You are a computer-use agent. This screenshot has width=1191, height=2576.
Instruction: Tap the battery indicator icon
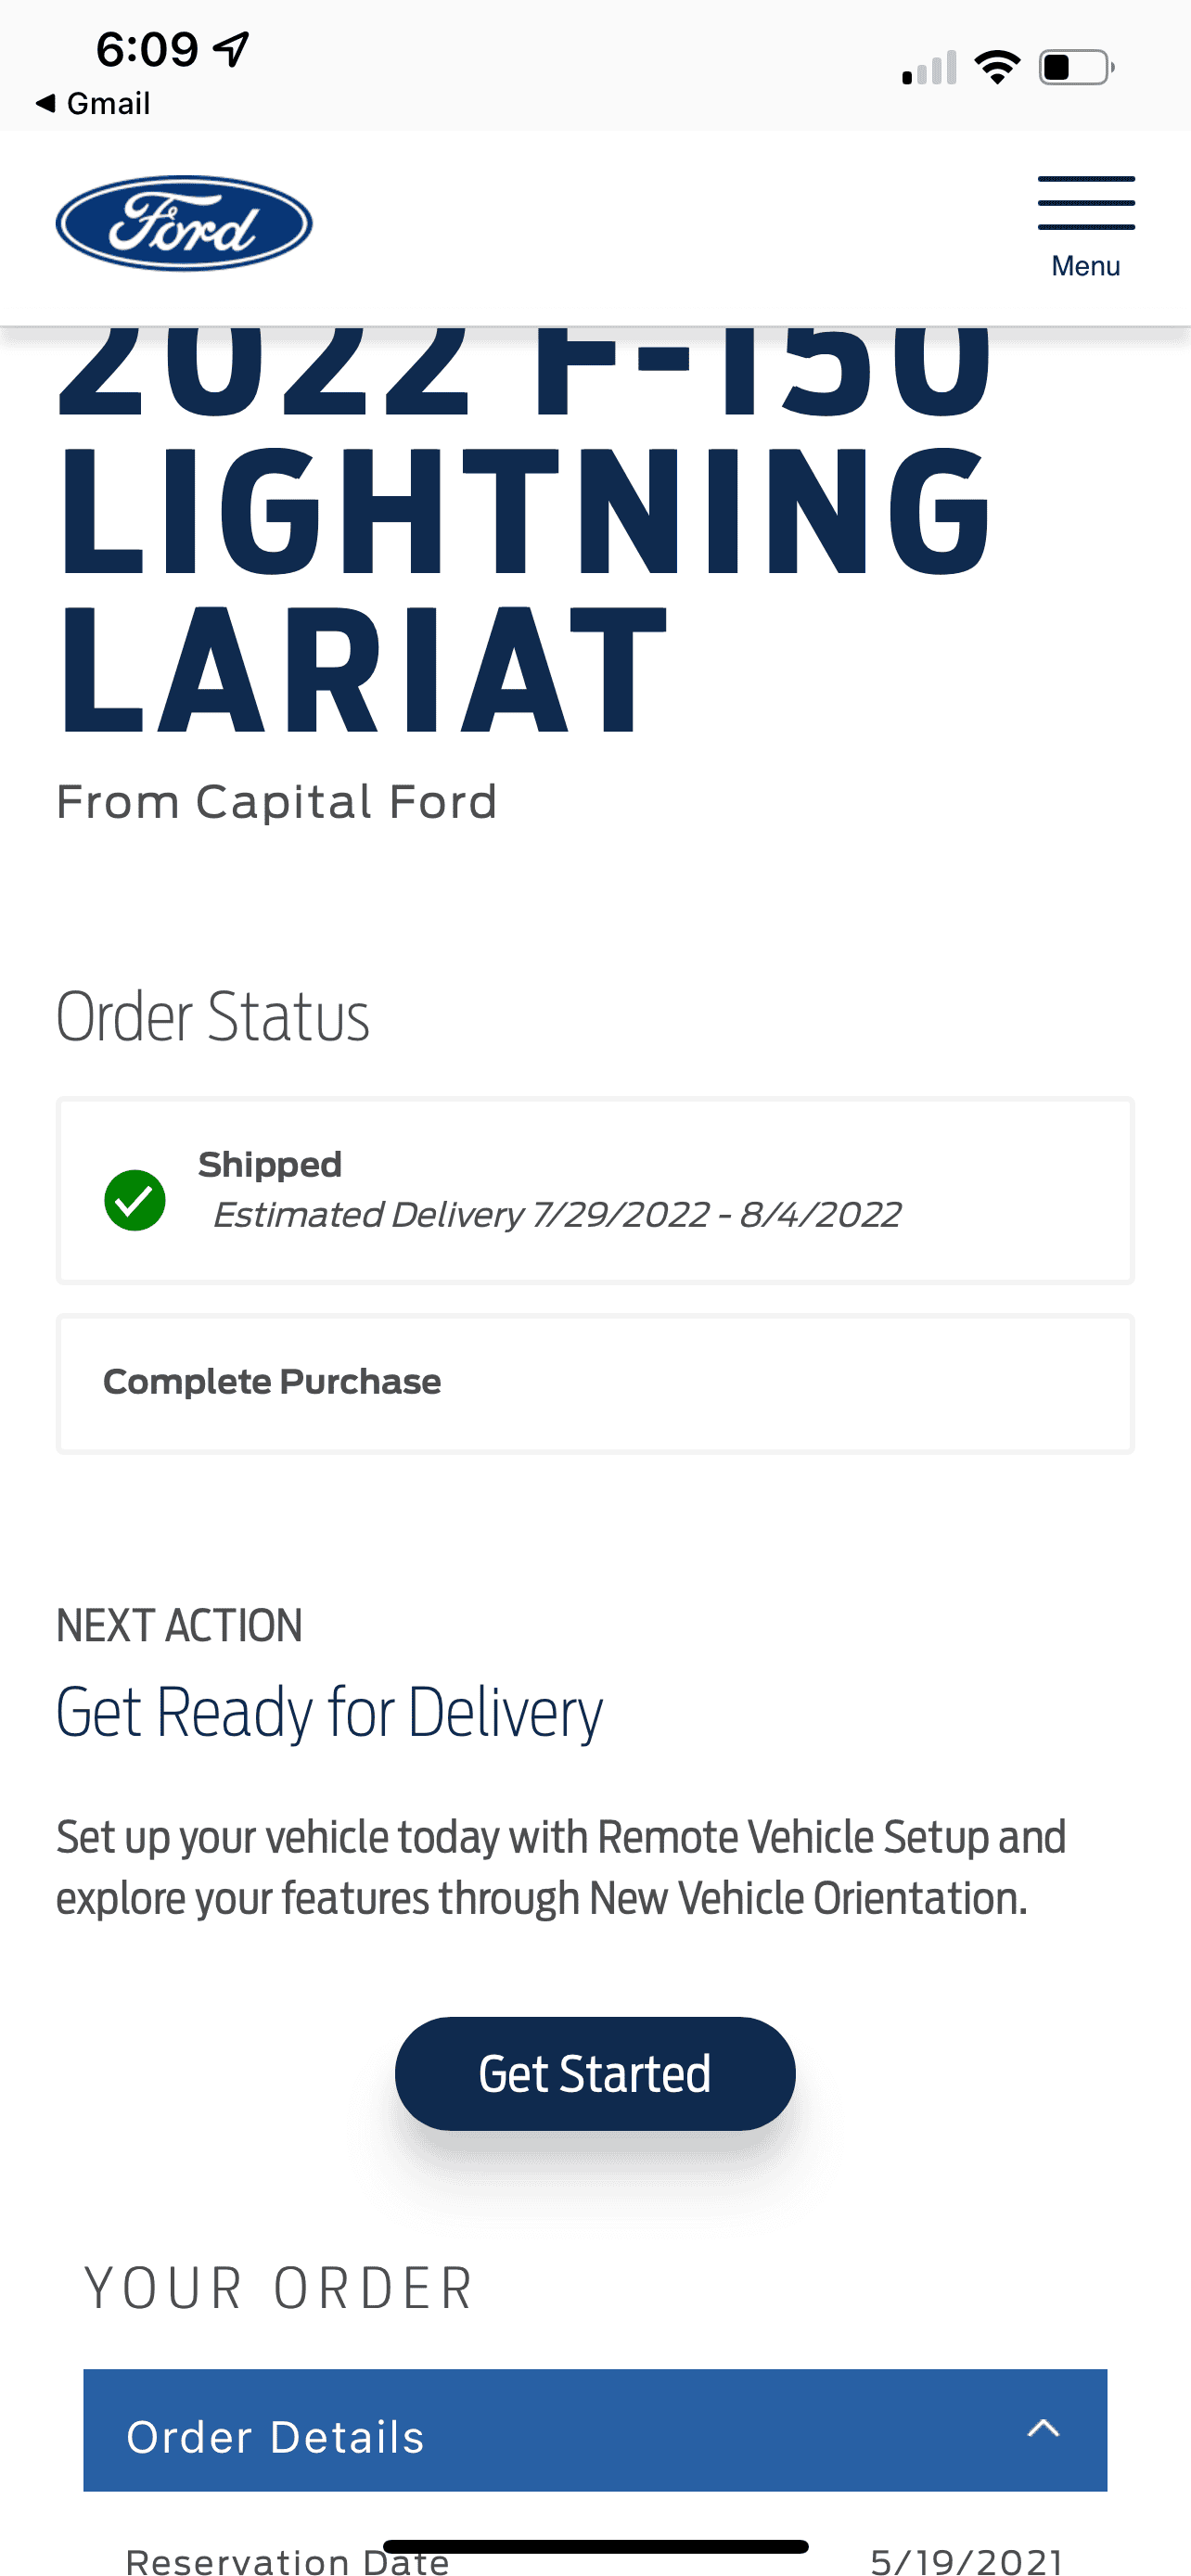[1076, 68]
